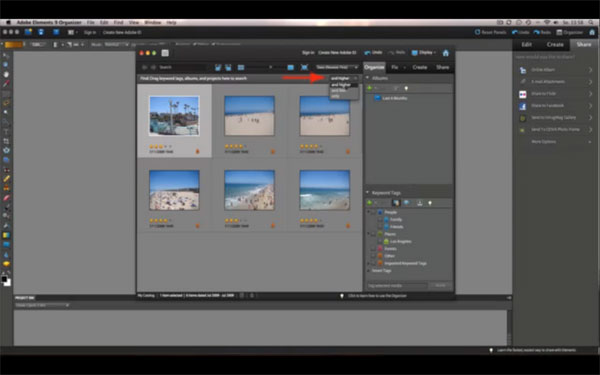This screenshot has height=375, width=600.
Task: Open the Apple menu
Action: 8,23
